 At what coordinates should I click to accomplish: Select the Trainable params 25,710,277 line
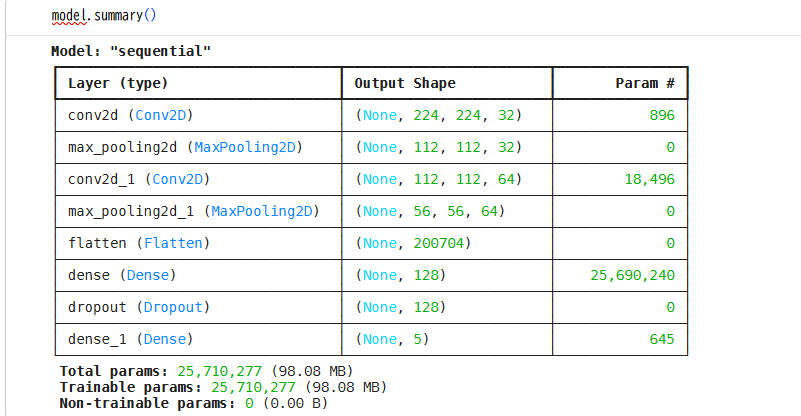click(223, 387)
